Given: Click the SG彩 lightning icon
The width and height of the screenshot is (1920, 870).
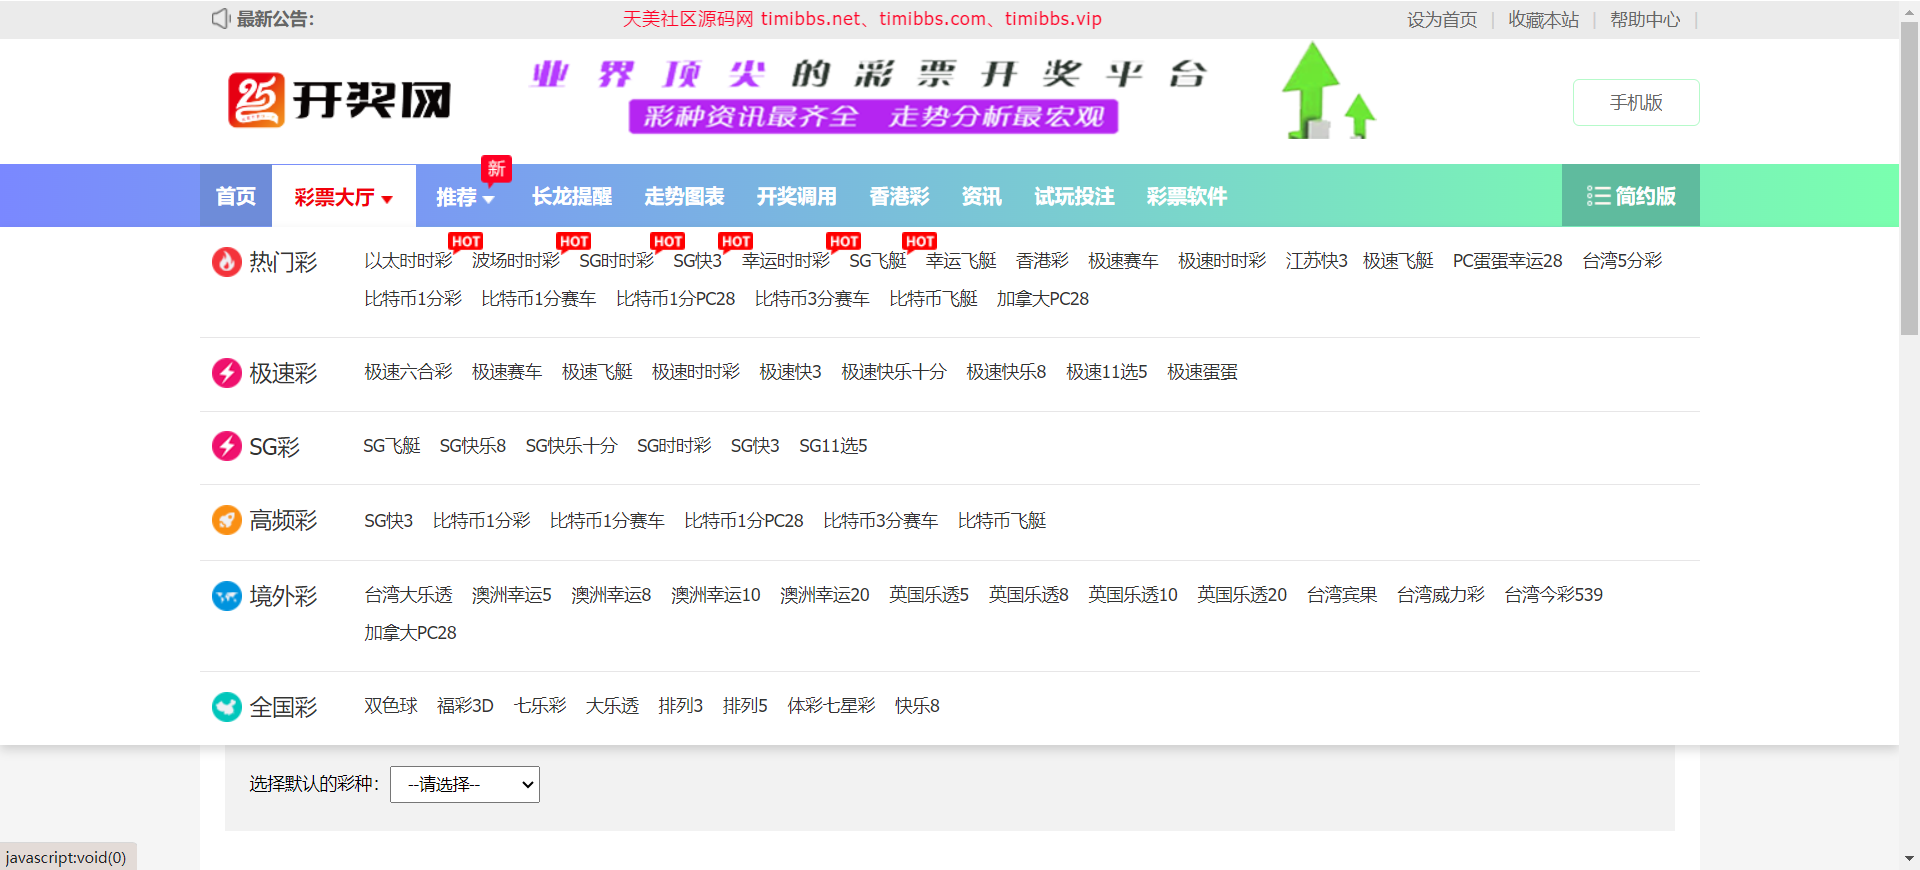Looking at the screenshot, I should (227, 446).
